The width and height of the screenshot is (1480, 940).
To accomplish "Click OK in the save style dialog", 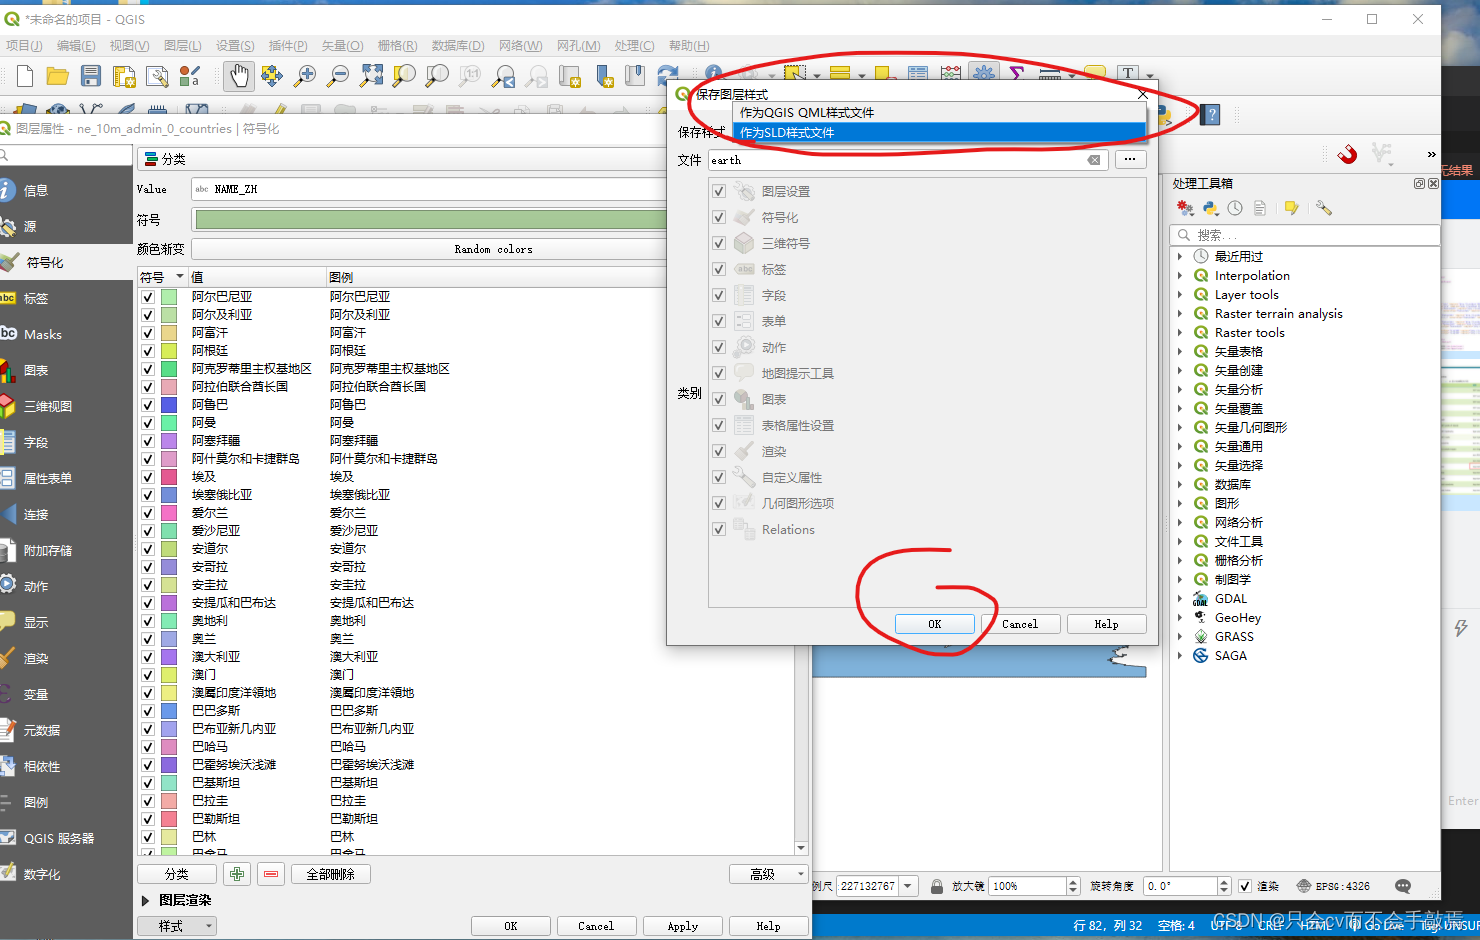I will coord(934,624).
